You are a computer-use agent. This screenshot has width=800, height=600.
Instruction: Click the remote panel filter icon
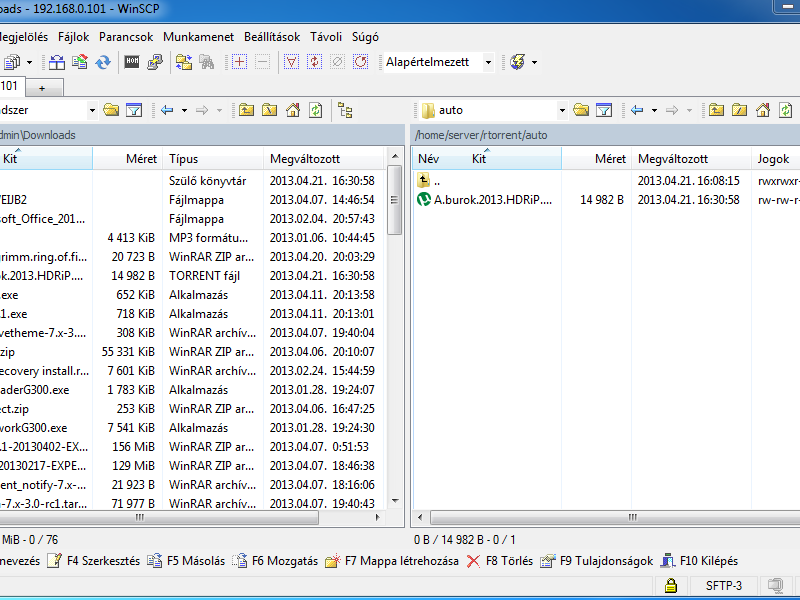pos(604,110)
